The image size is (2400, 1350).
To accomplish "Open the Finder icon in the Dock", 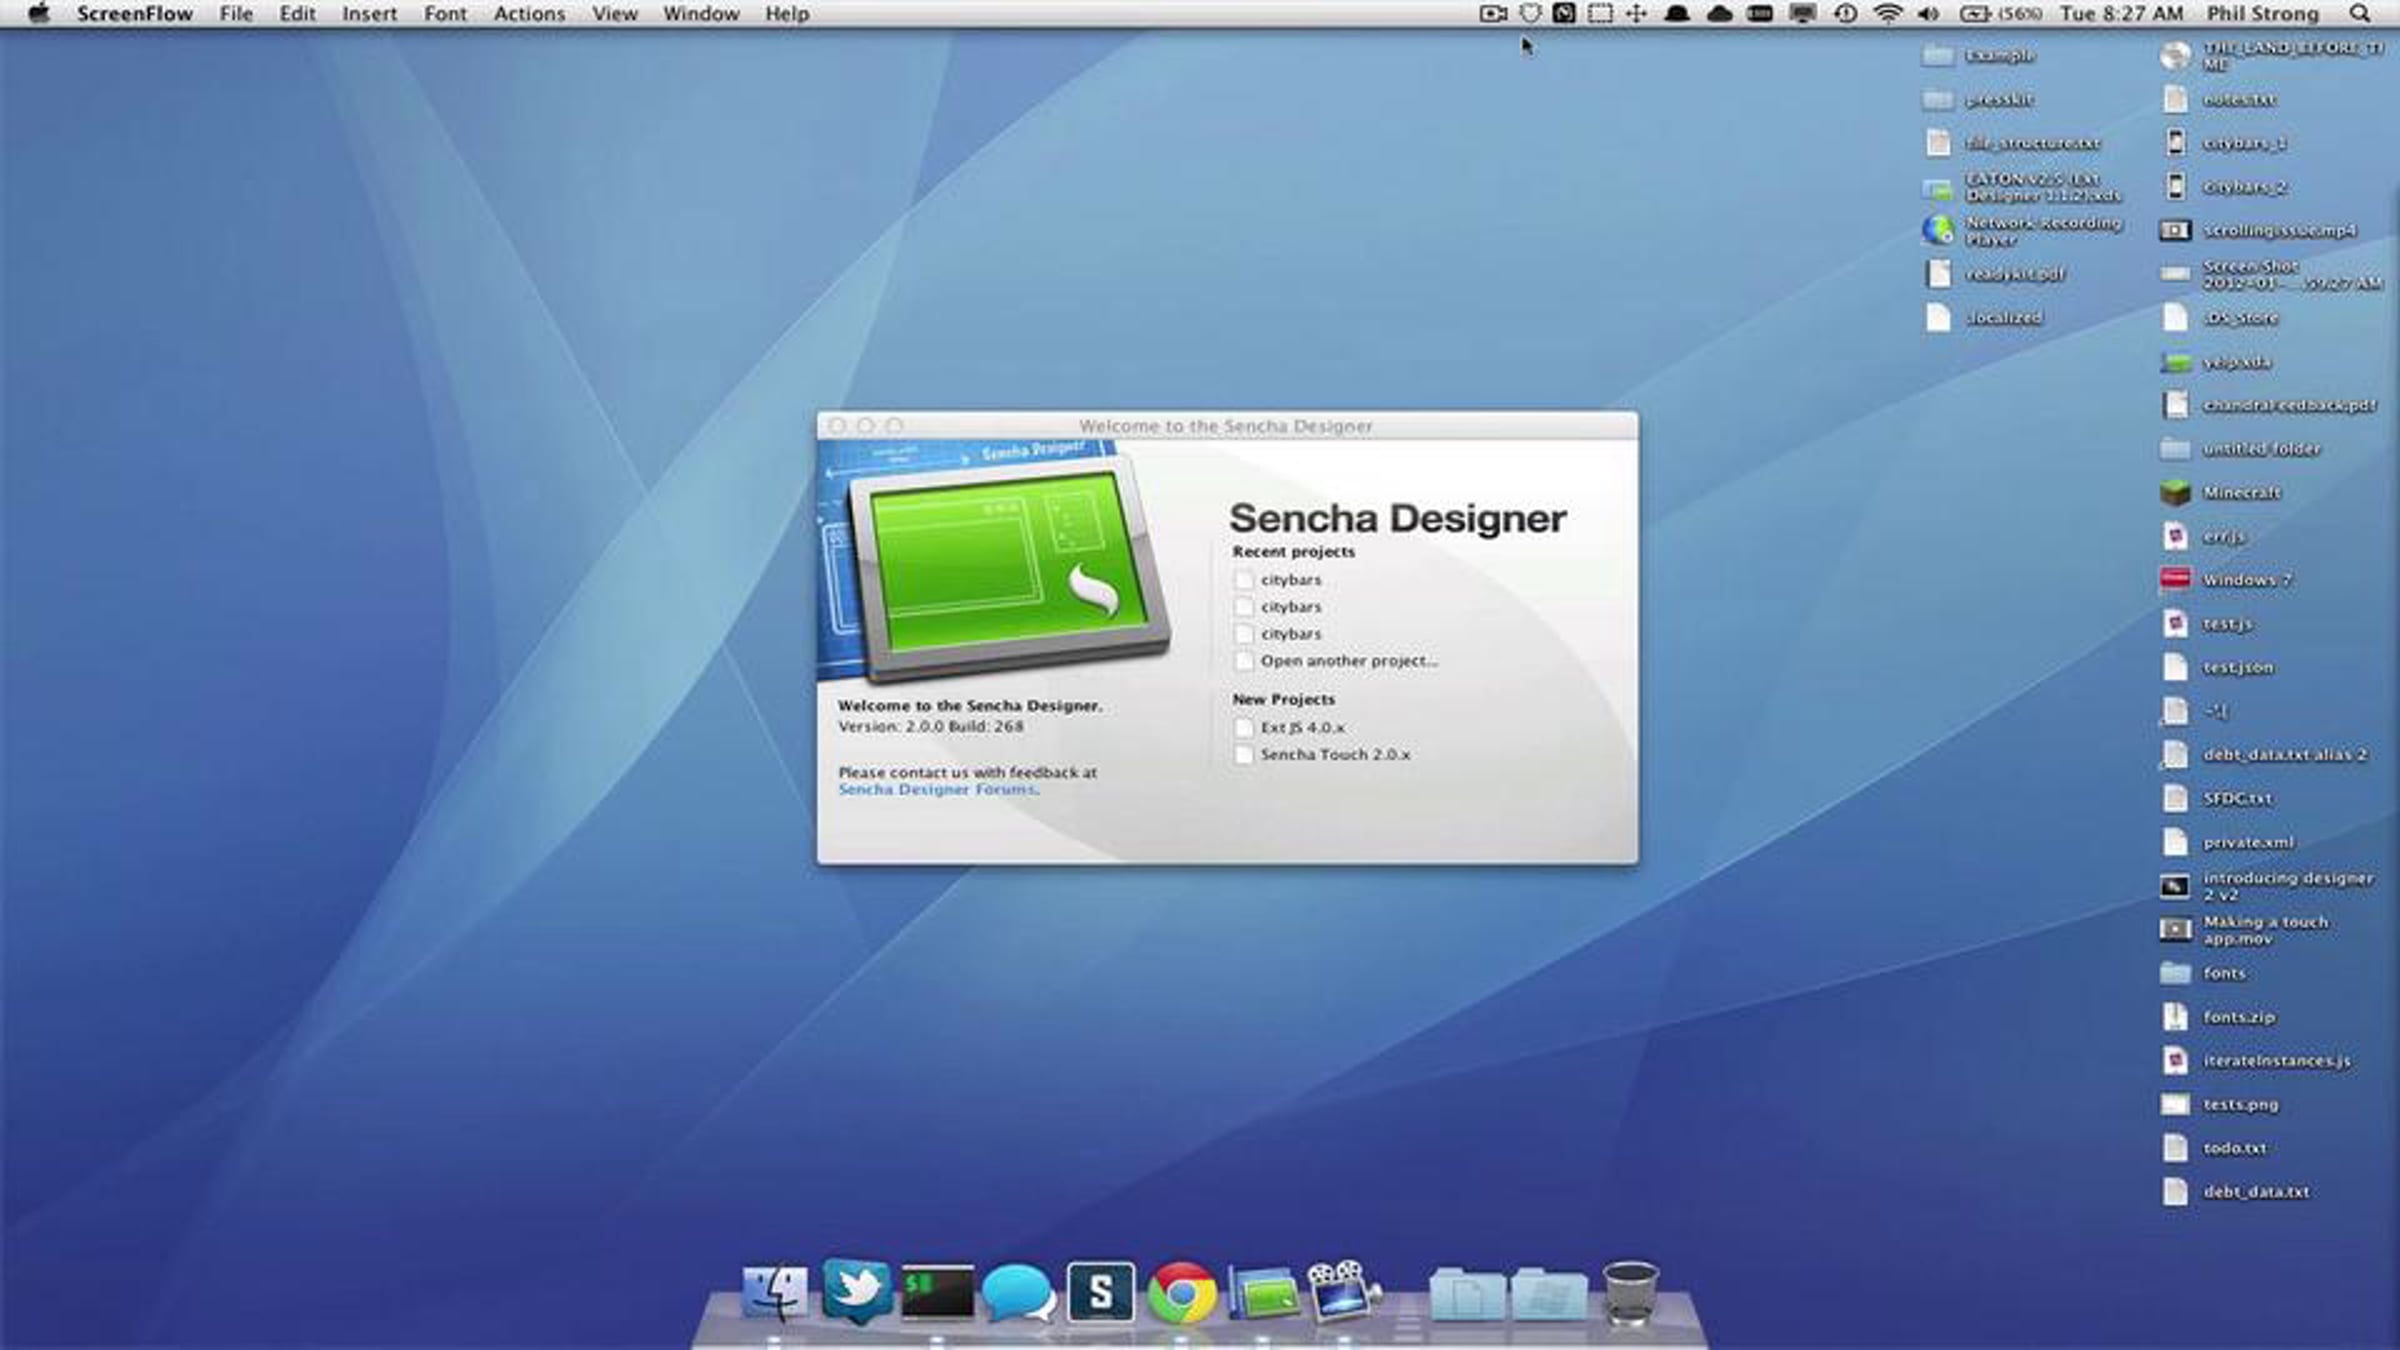I will pos(775,1292).
